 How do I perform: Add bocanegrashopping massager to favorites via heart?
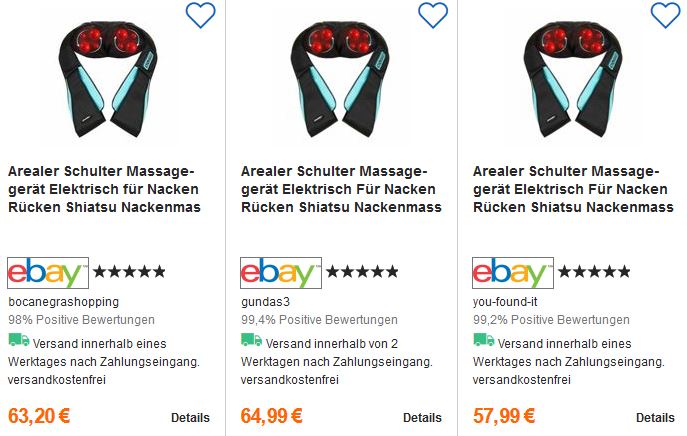tap(201, 15)
